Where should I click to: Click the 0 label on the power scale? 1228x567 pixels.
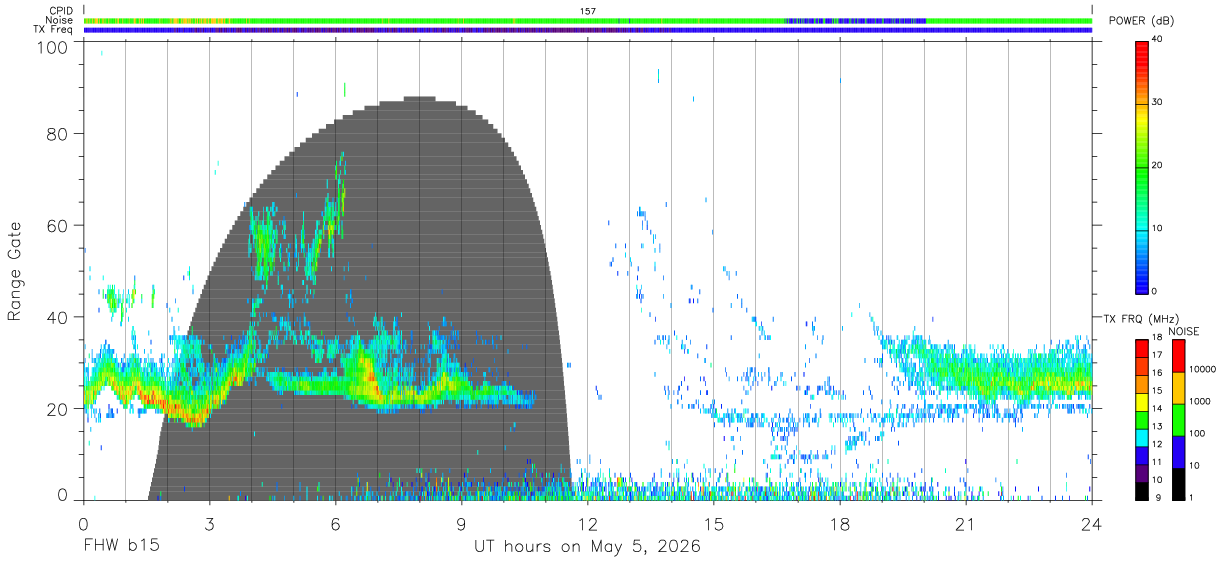click(x=1155, y=291)
